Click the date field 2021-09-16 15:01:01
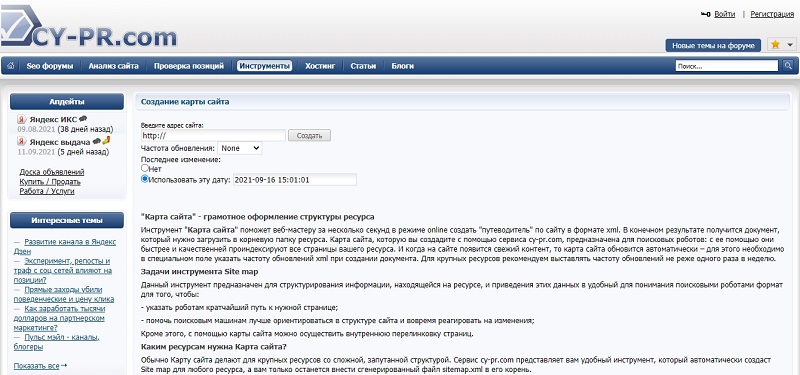The image size is (800, 375). point(295,180)
